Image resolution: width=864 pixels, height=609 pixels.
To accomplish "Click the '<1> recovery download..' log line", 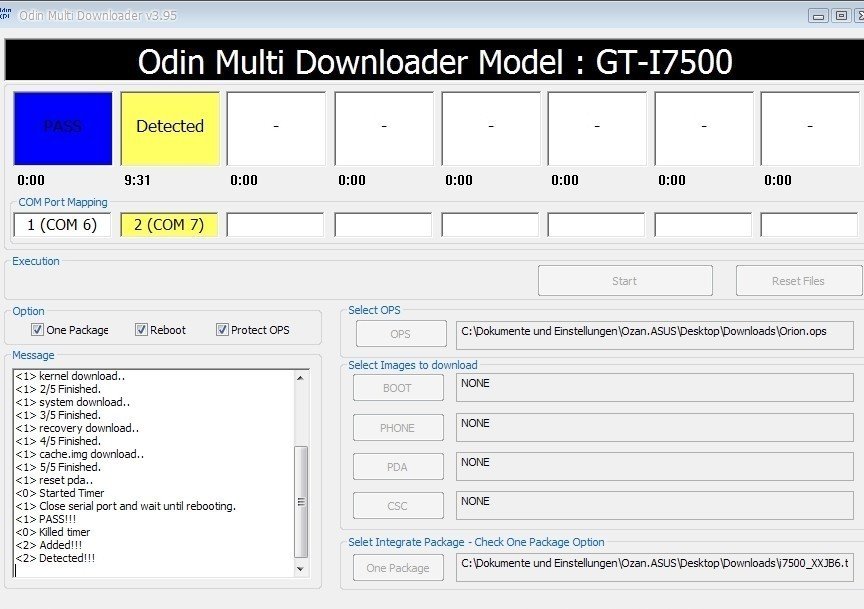I will [x=77, y=428].
